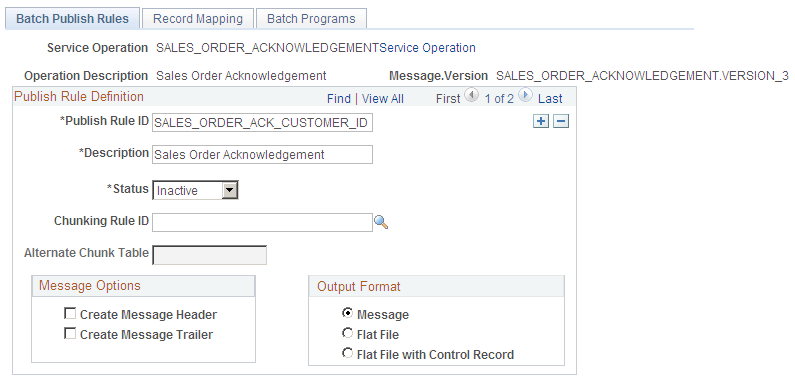Delete the current publish rule row
This screenshot has width=795, height=383.
[x=561, y=122]
